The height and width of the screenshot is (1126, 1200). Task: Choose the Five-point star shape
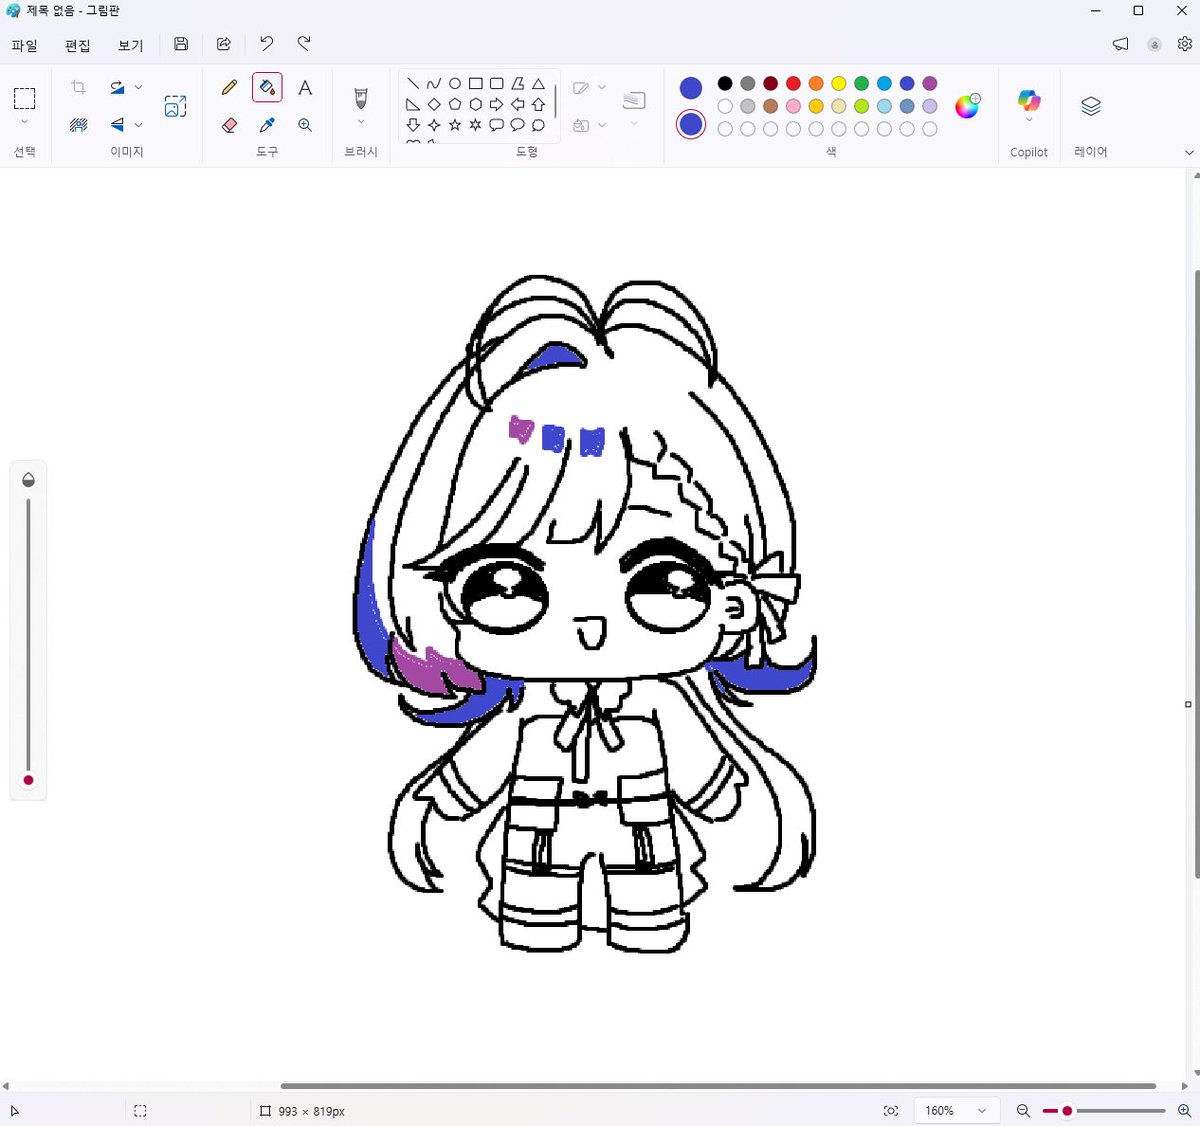coord(455,125)
